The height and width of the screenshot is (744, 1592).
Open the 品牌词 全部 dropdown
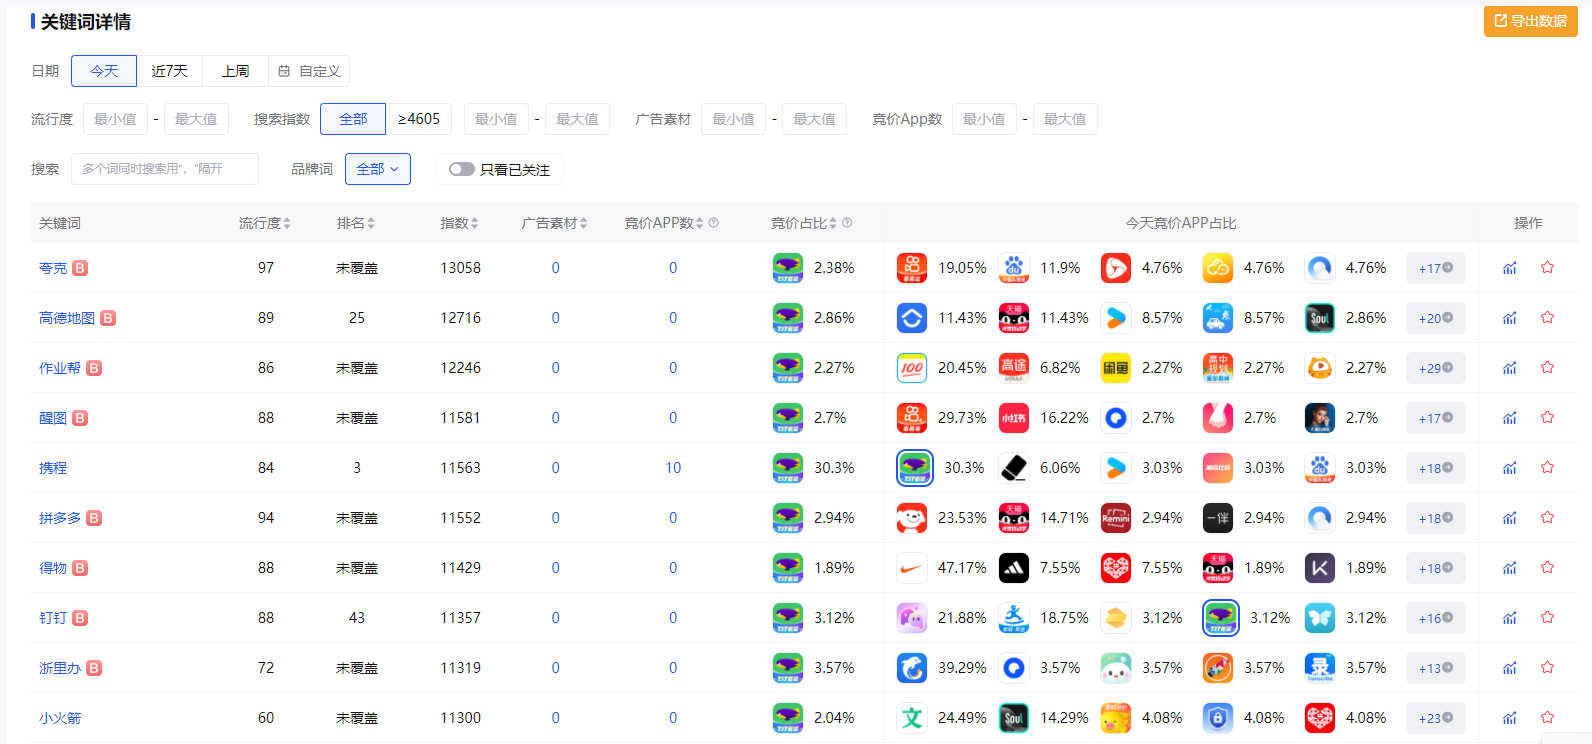pos(377,169)
